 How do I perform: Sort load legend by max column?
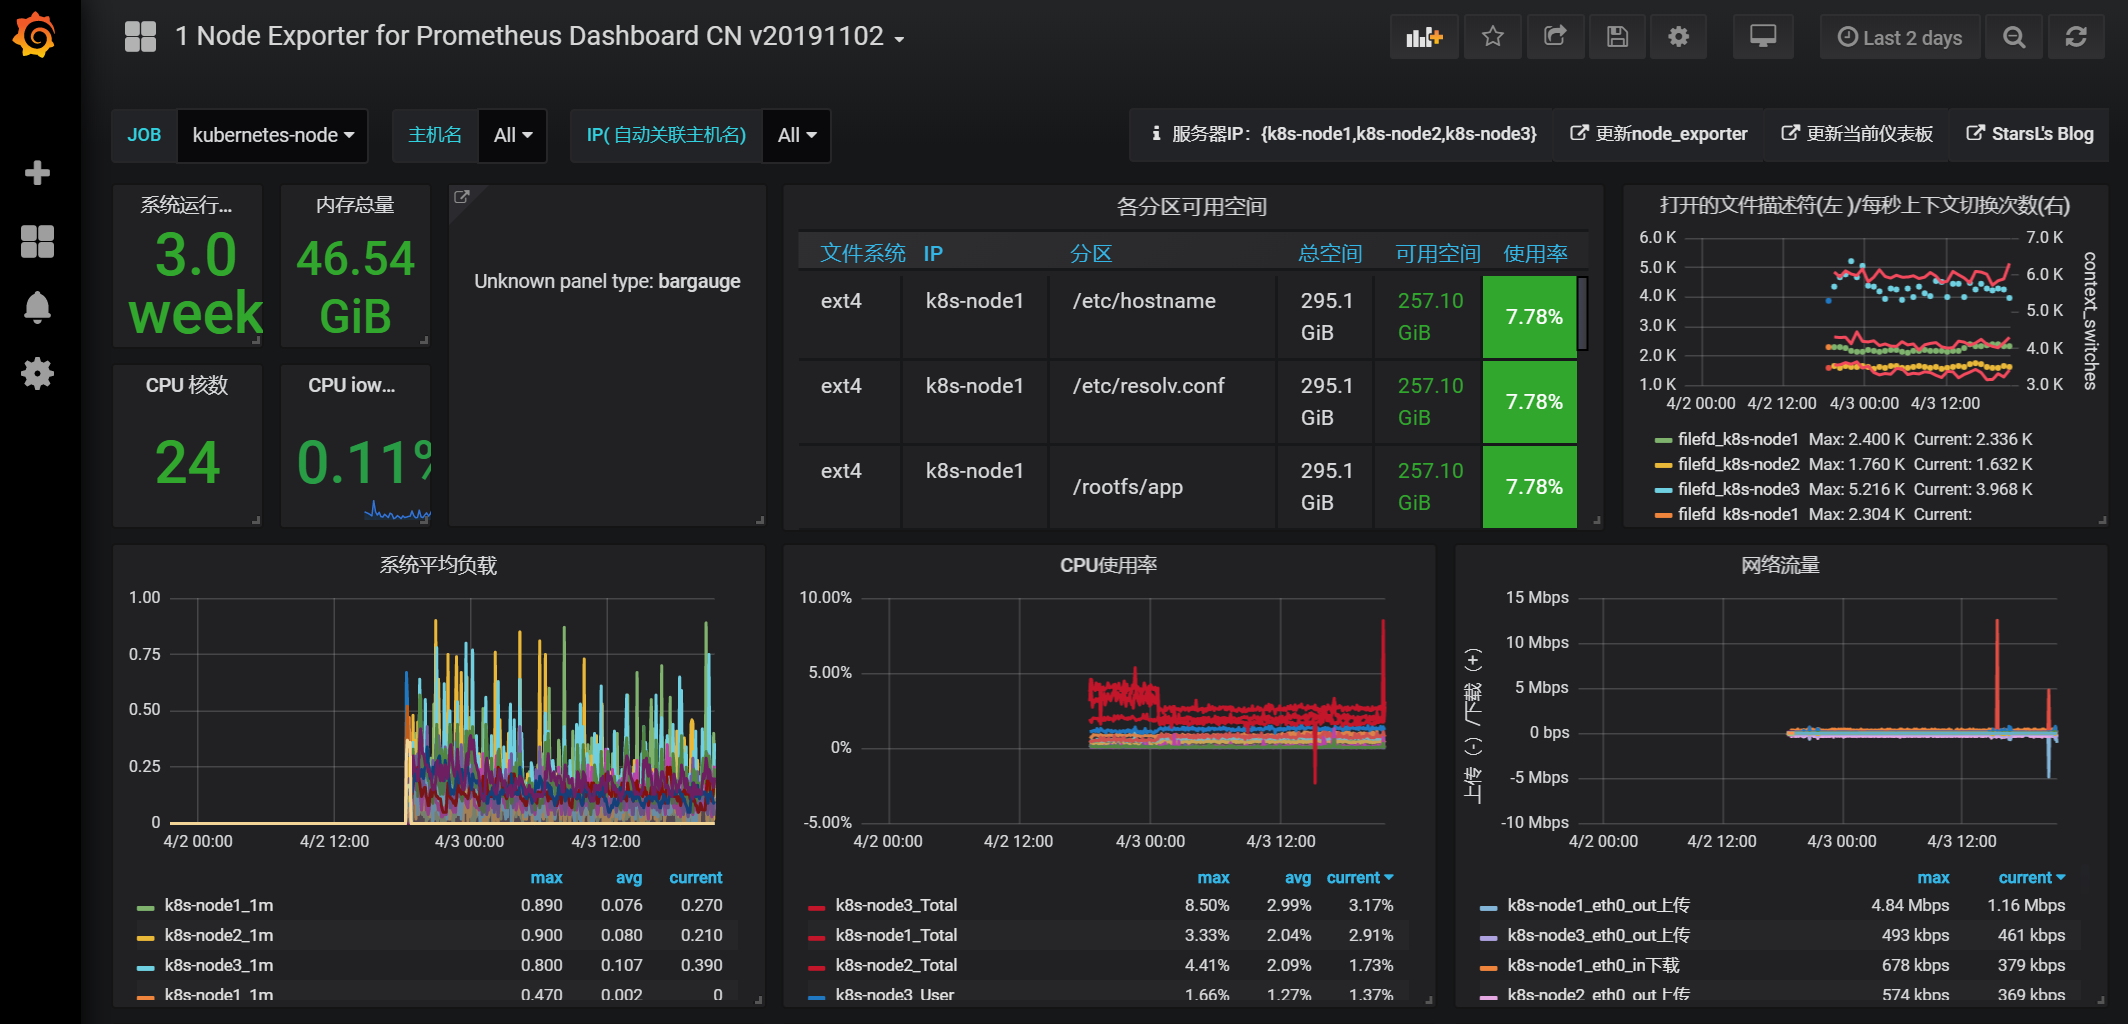coord(546,878)
